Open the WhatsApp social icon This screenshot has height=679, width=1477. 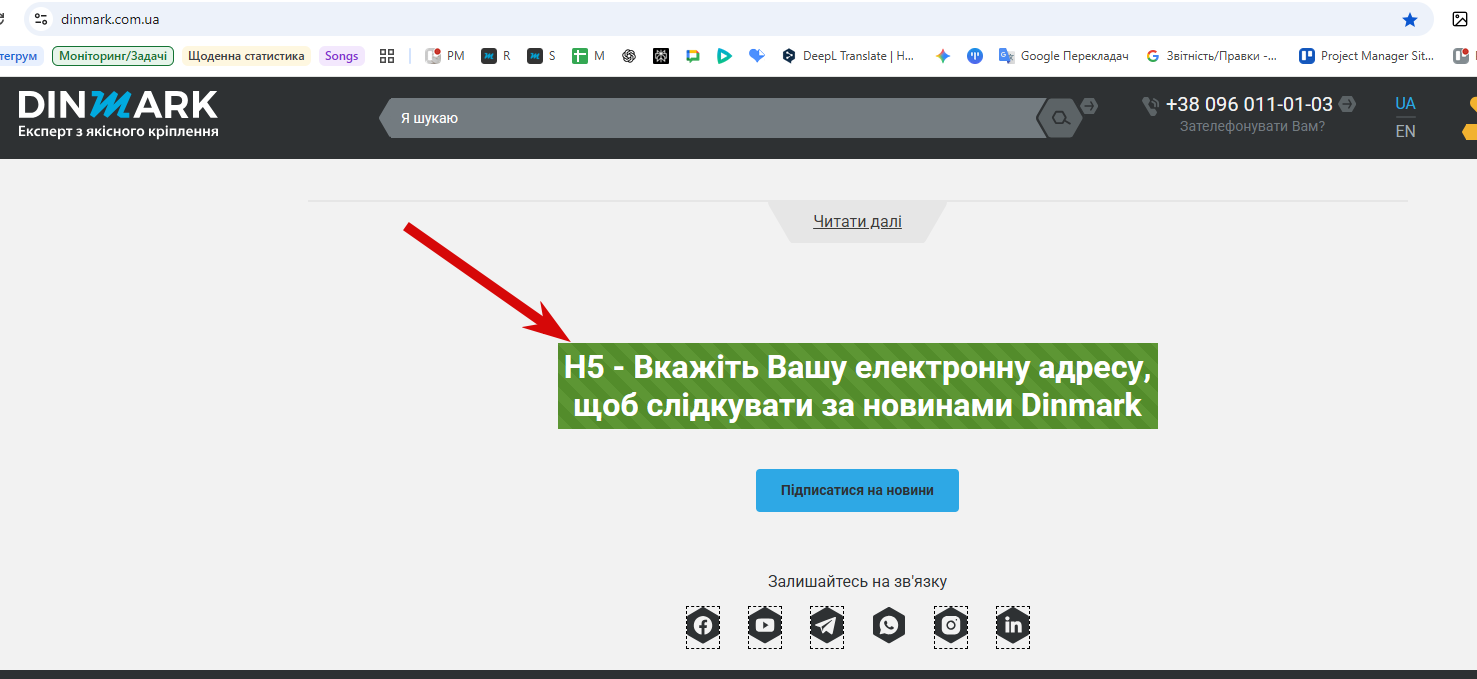[x=889, y=627]
